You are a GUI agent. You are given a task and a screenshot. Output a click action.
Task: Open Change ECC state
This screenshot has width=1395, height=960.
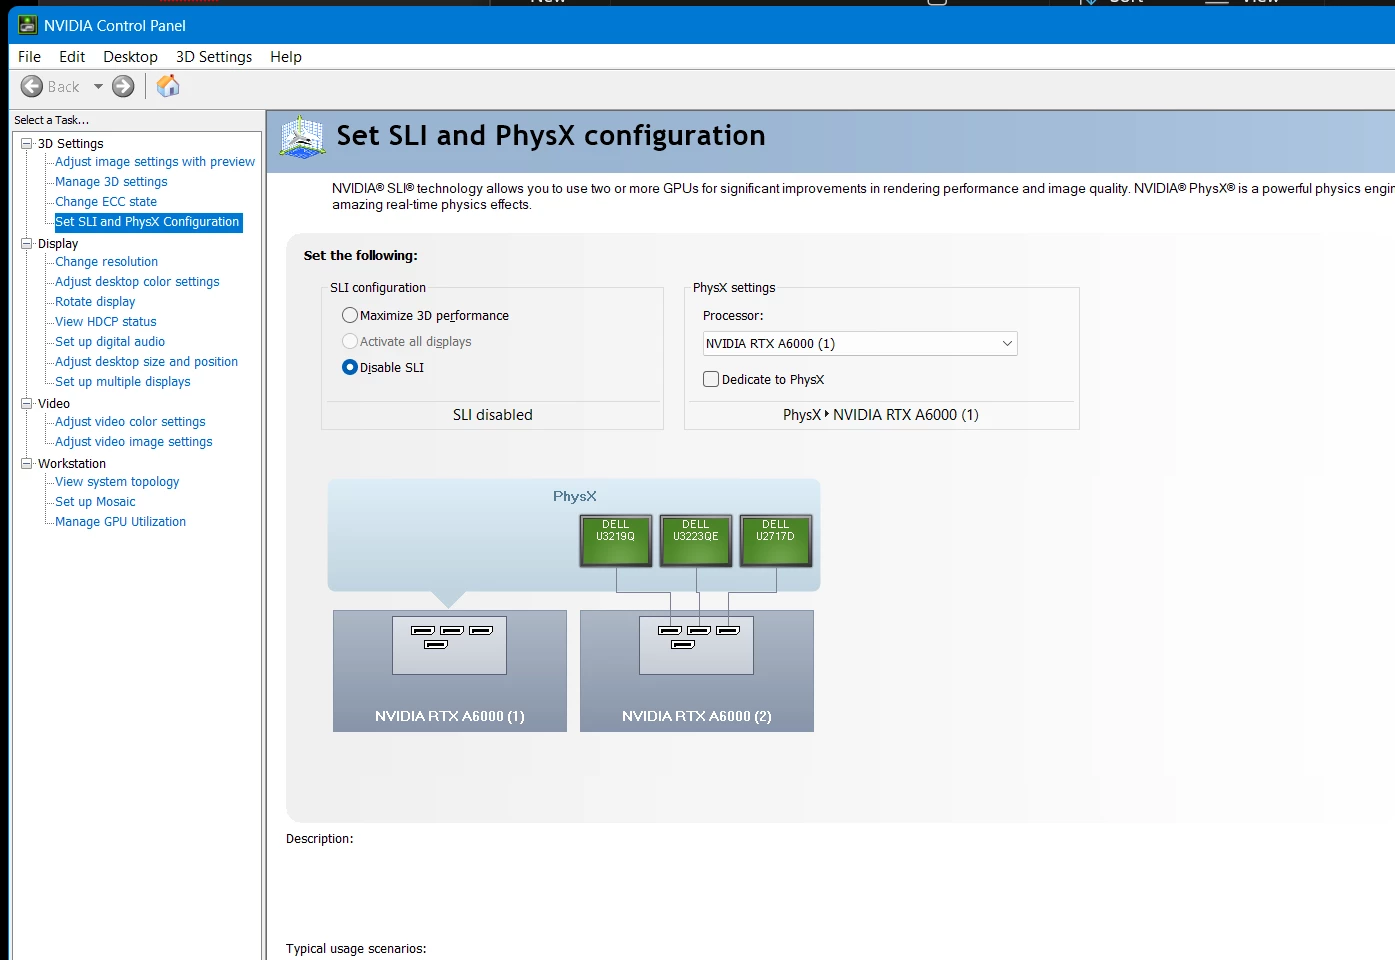click(x=106, y=202)
